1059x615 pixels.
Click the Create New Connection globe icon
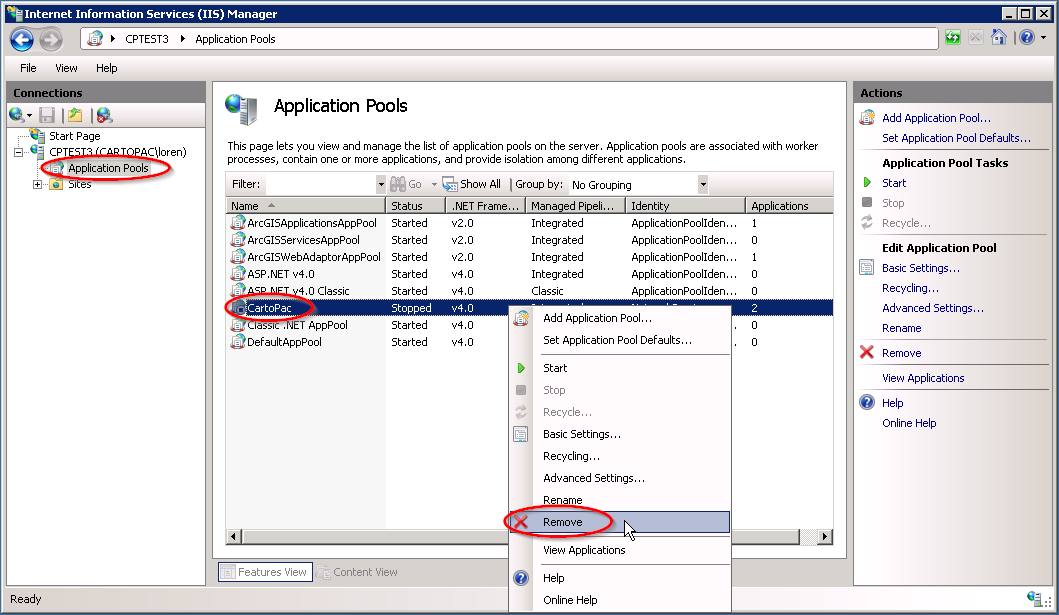point(17,115)
